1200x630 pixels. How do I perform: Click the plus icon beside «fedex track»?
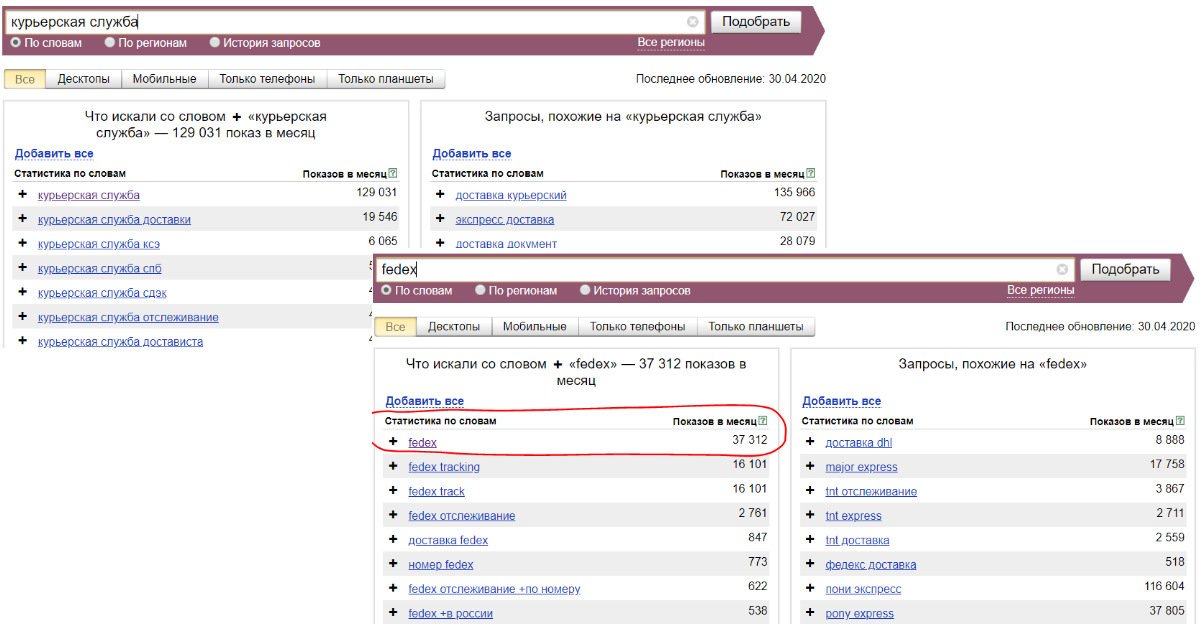[x=393, y=491]
